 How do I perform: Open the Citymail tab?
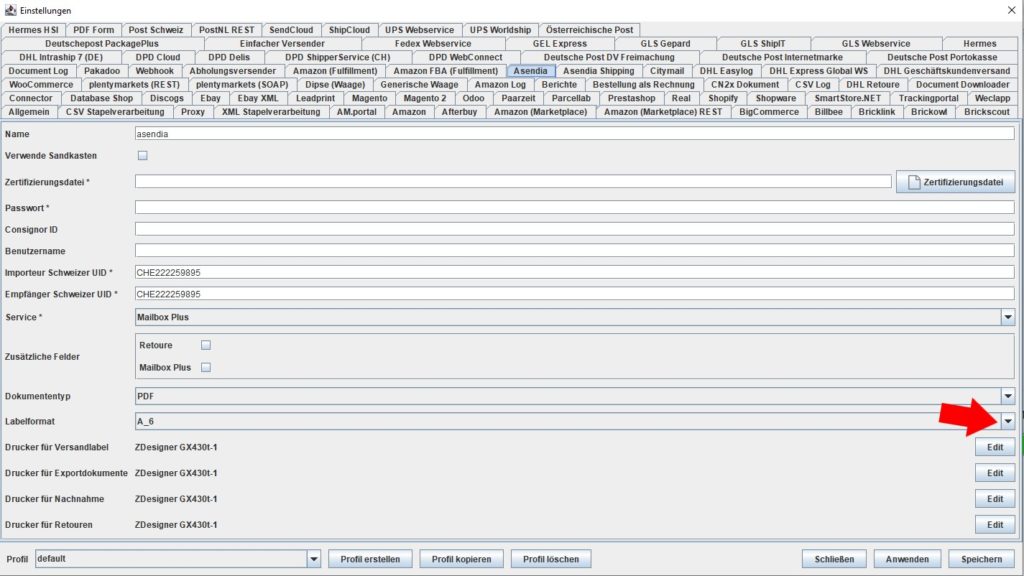click(667, 71)
